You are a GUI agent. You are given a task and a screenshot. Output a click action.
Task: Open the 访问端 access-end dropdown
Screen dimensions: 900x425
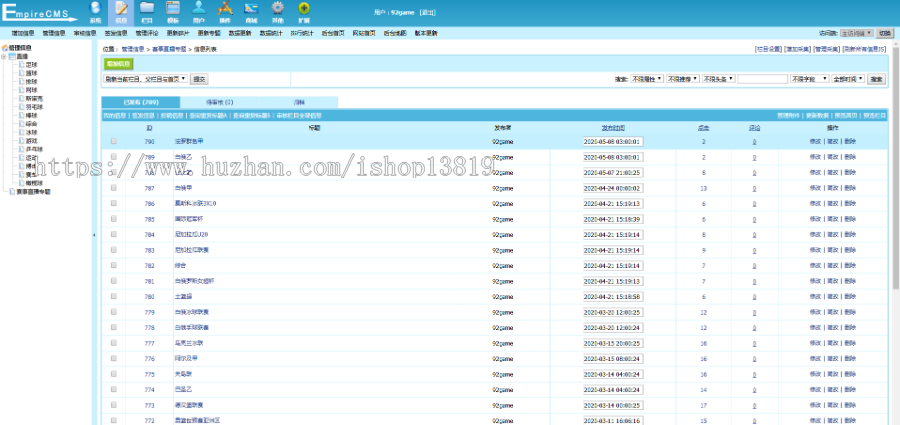857,33
